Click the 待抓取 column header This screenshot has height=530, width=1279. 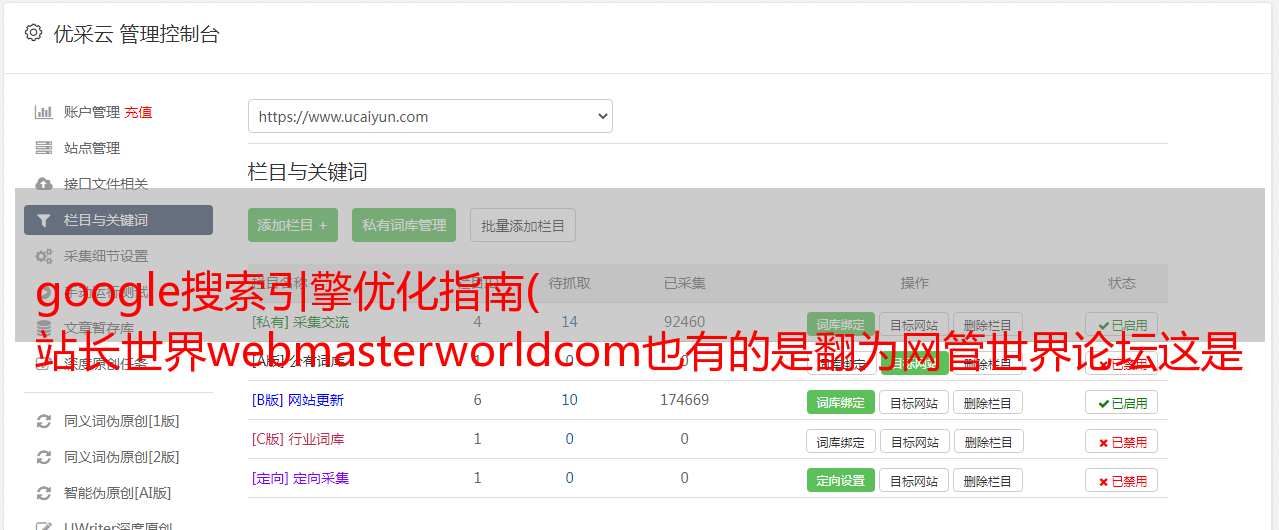570,283
